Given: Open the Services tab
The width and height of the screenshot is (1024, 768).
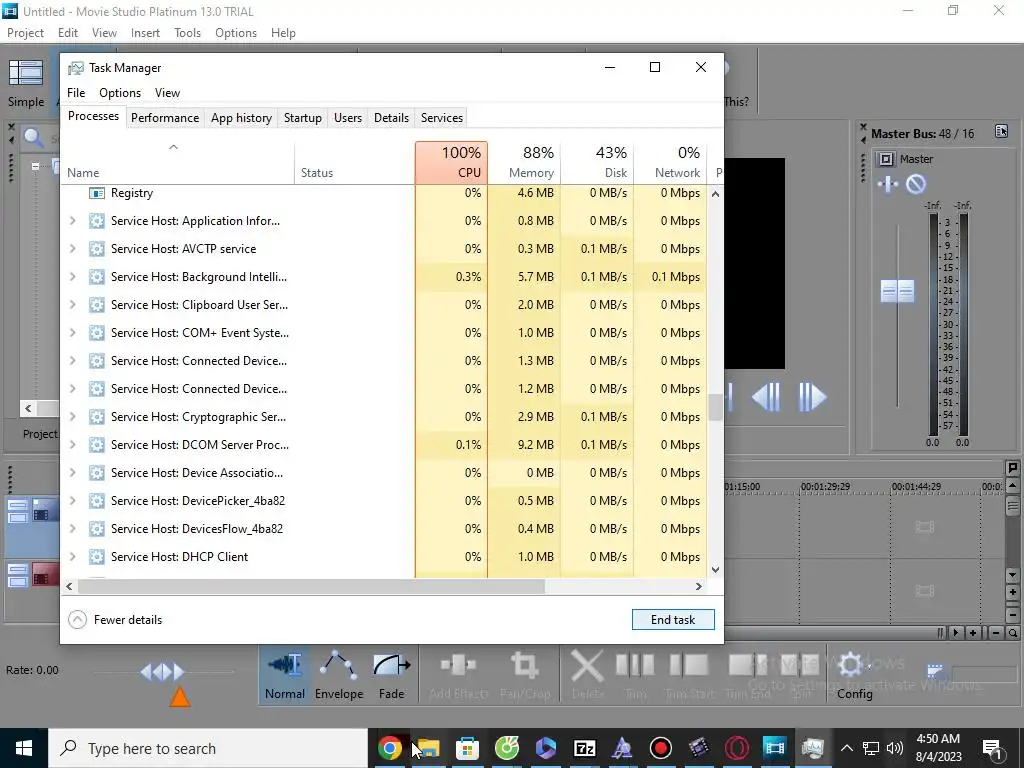Looking at the screenshot, I should pyautogui.click(x=441, y=118).
